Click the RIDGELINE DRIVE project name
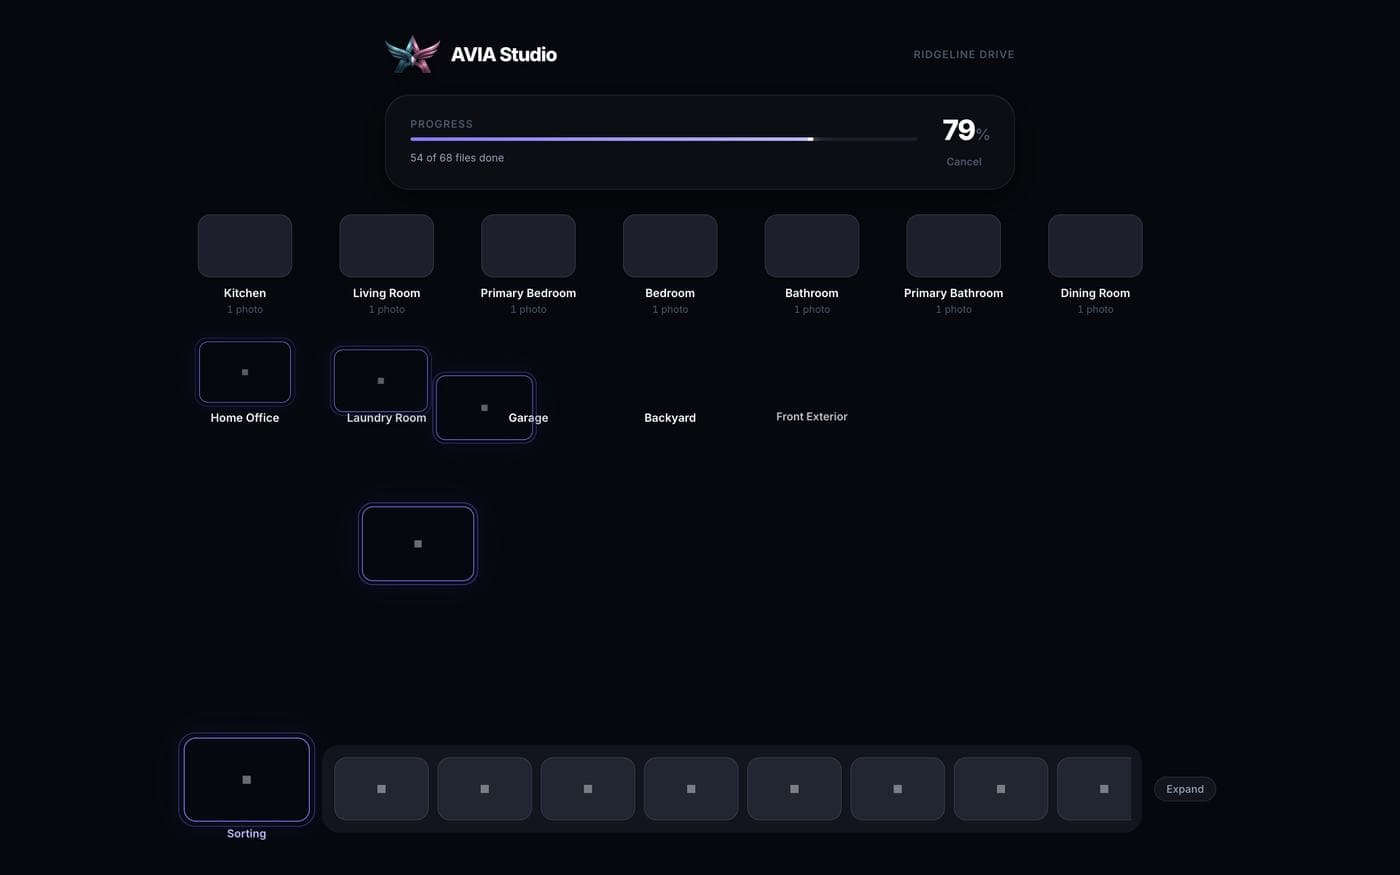The width and height of the screenshot is (1400, 875). [964, 55]
